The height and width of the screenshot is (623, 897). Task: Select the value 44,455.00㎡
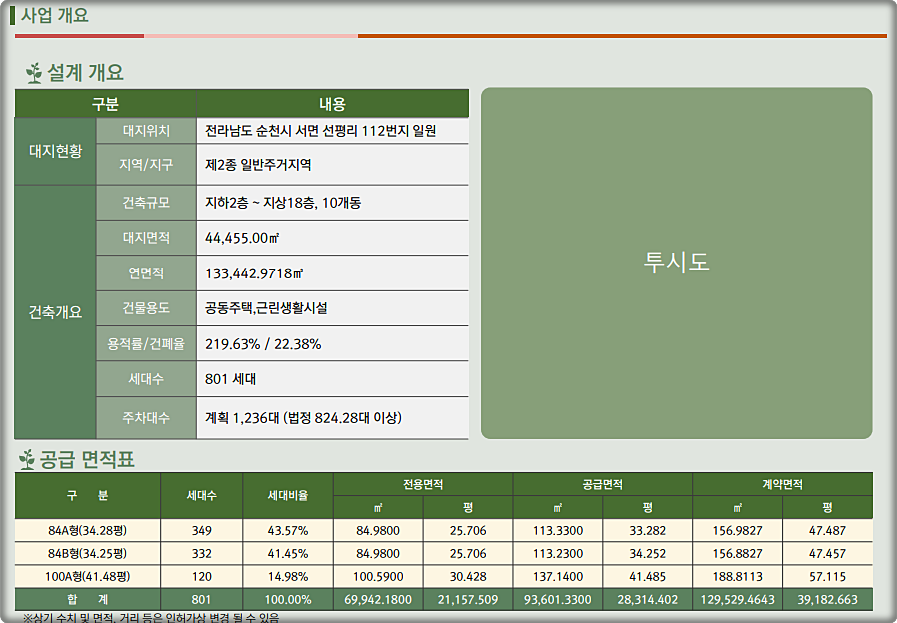[x=242, y=238]
